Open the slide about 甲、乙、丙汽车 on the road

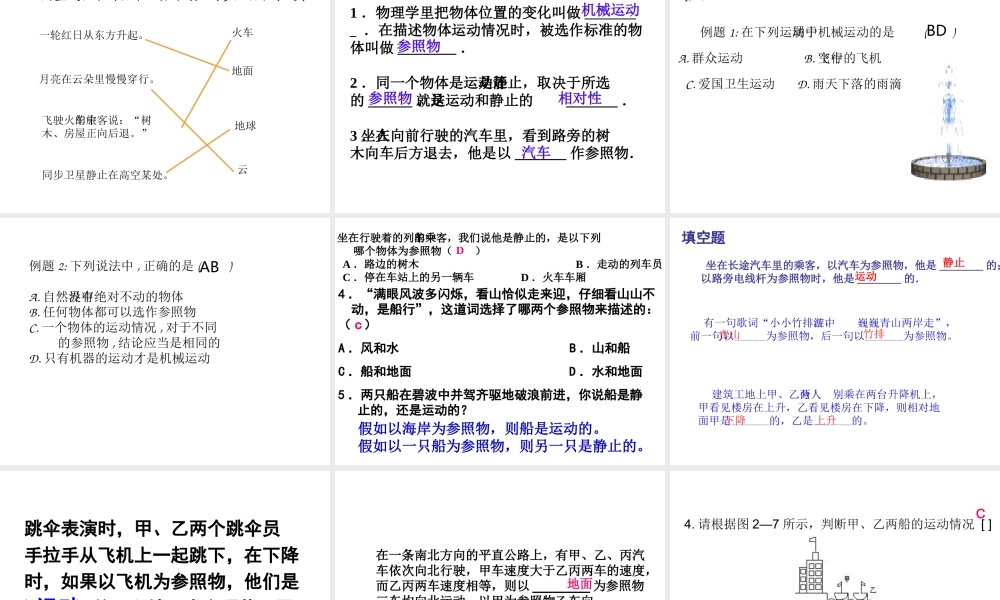click(499, 536)
